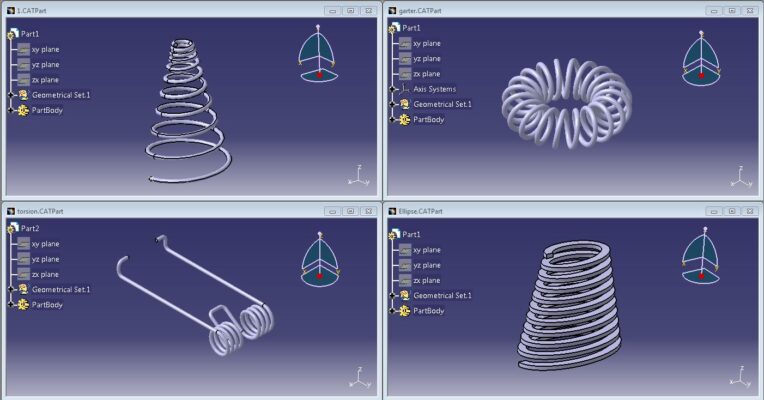The width and height of the screenshot is (764, 400).
Task: Click the Geometrical Set.1 icon in 1.CATPart tree
Action: pyautogui.click(x=22, y=95)
